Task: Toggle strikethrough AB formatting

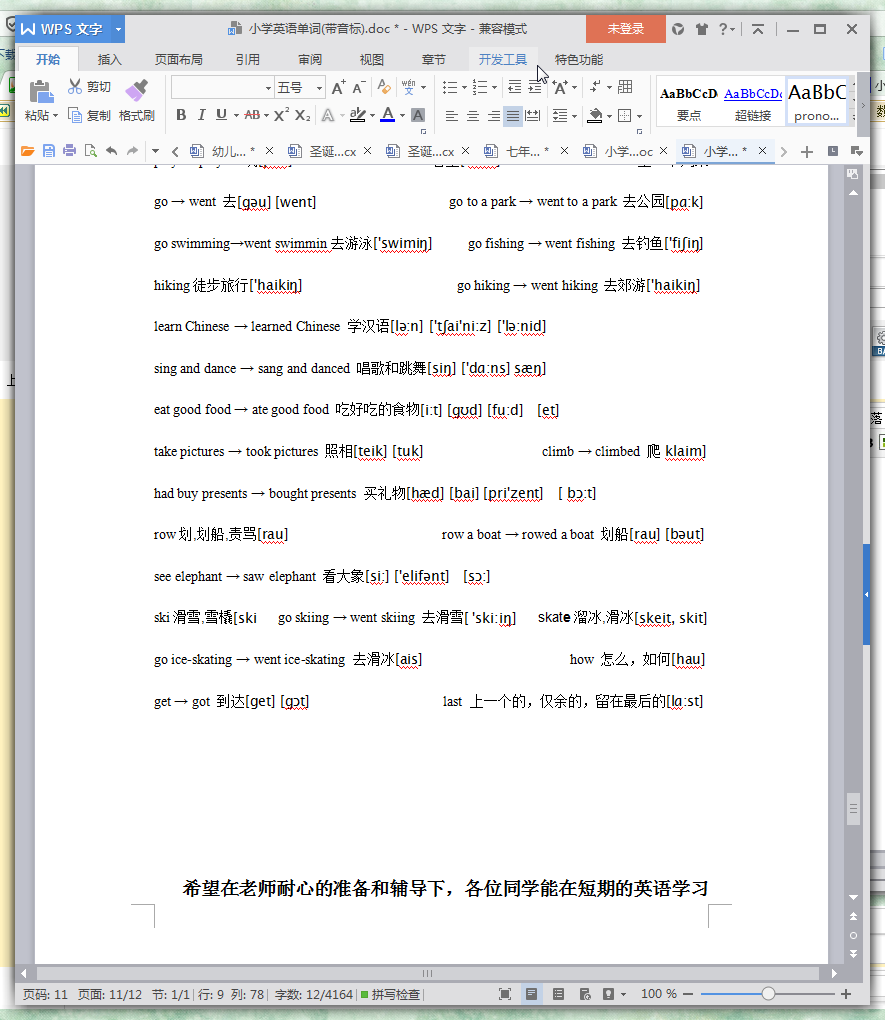Action: 252,115
